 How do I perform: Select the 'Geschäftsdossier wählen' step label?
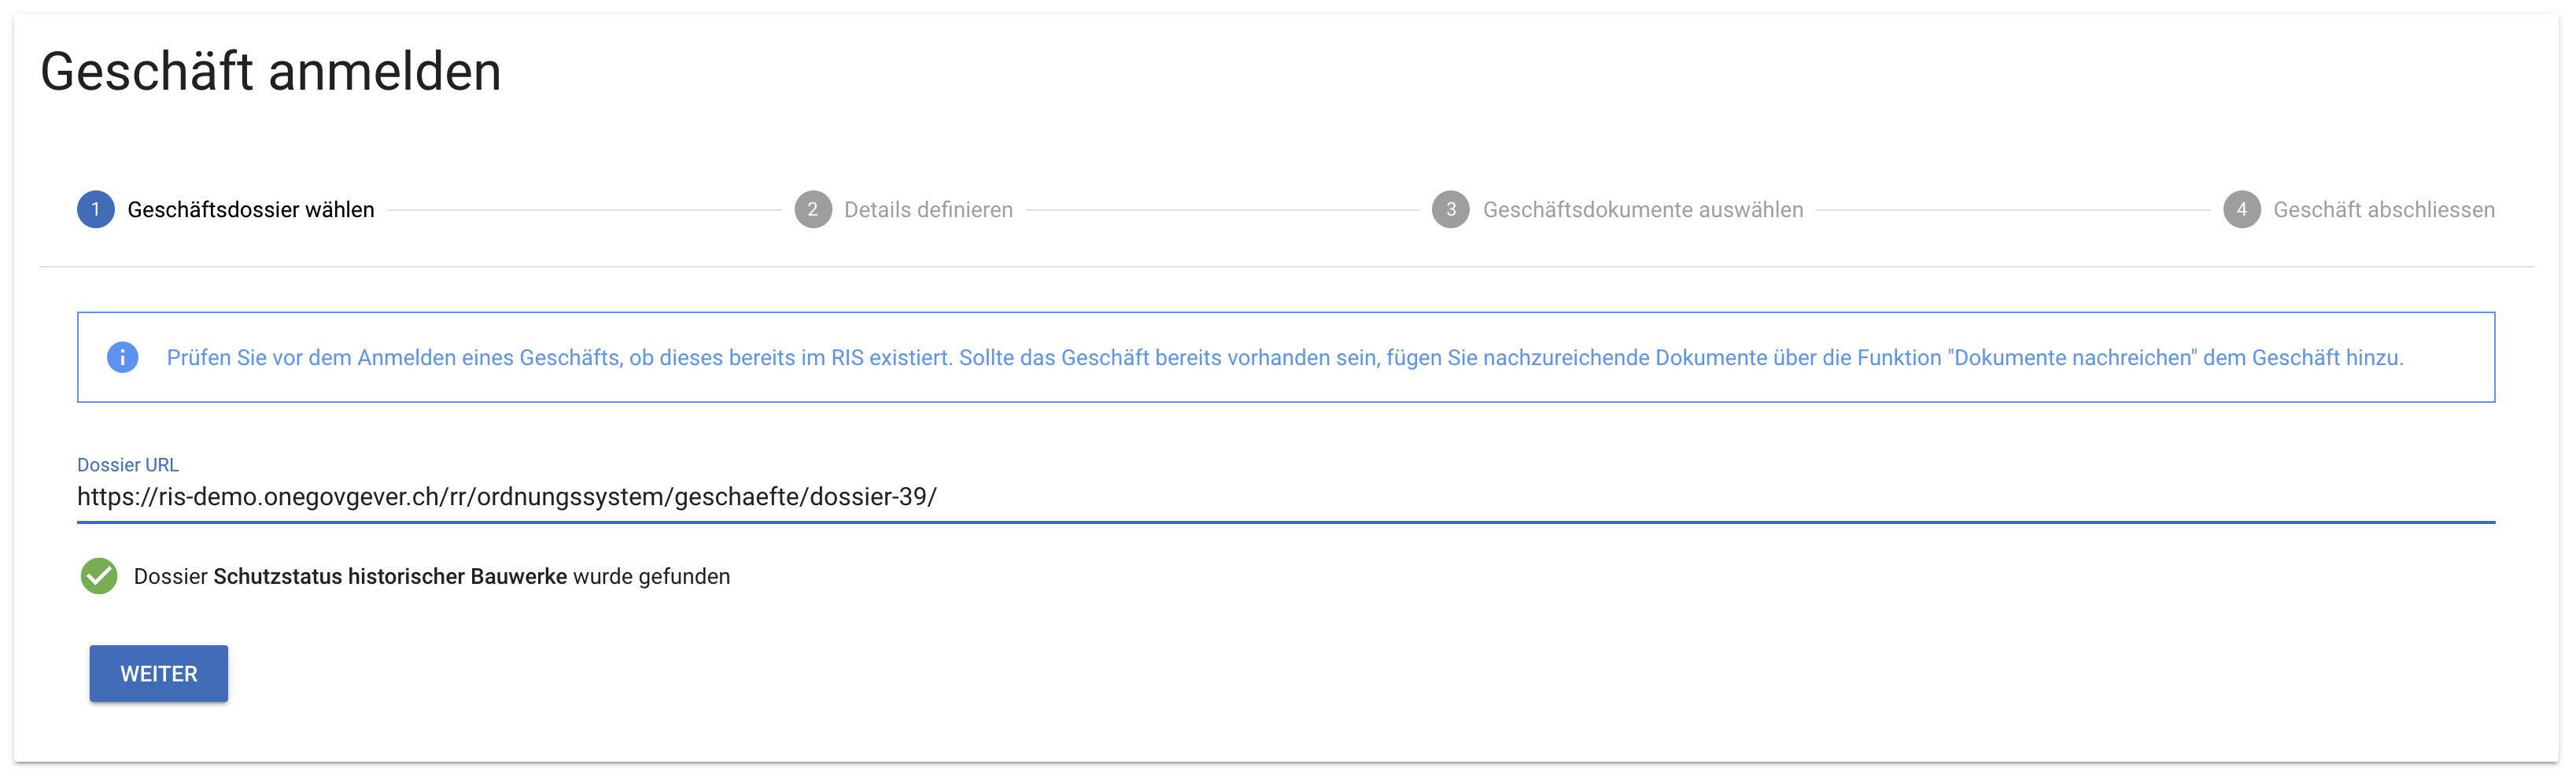point(250,210)
